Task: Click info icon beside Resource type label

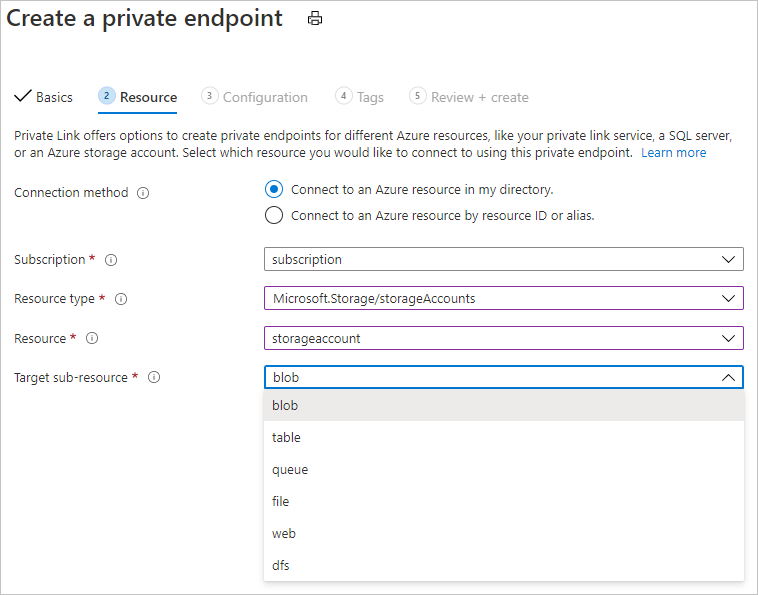Action: 121,299
